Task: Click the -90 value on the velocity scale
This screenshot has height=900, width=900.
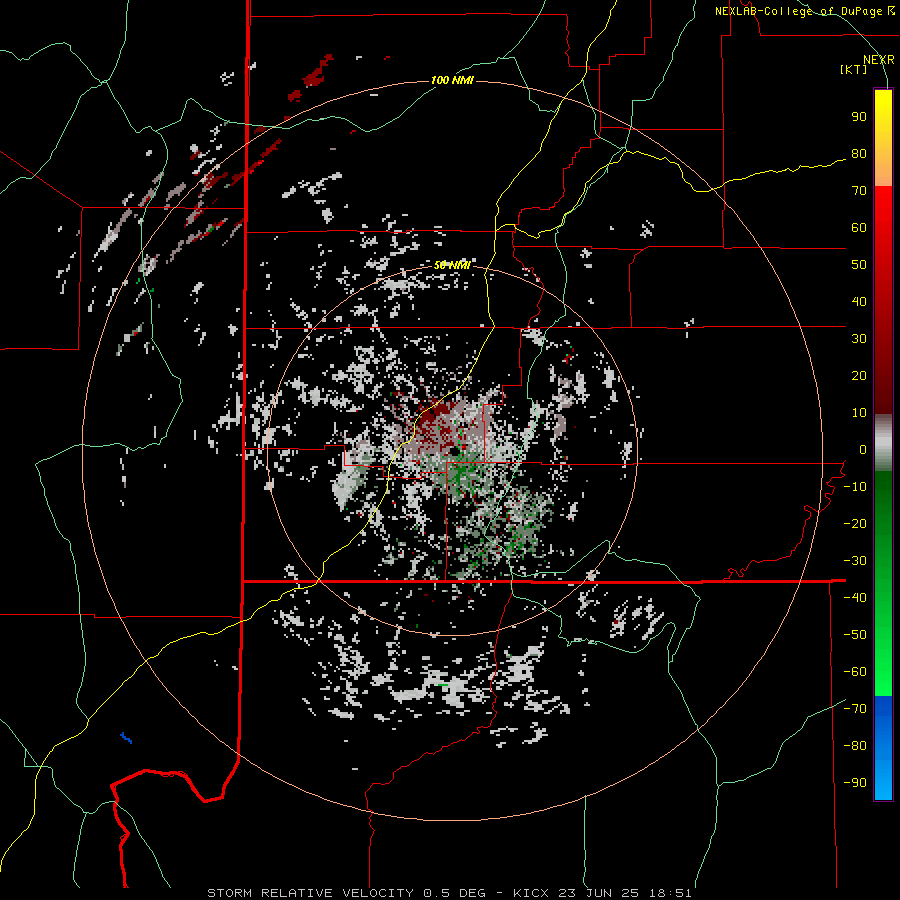Action: pyautogui.click(x=855, y=783)
